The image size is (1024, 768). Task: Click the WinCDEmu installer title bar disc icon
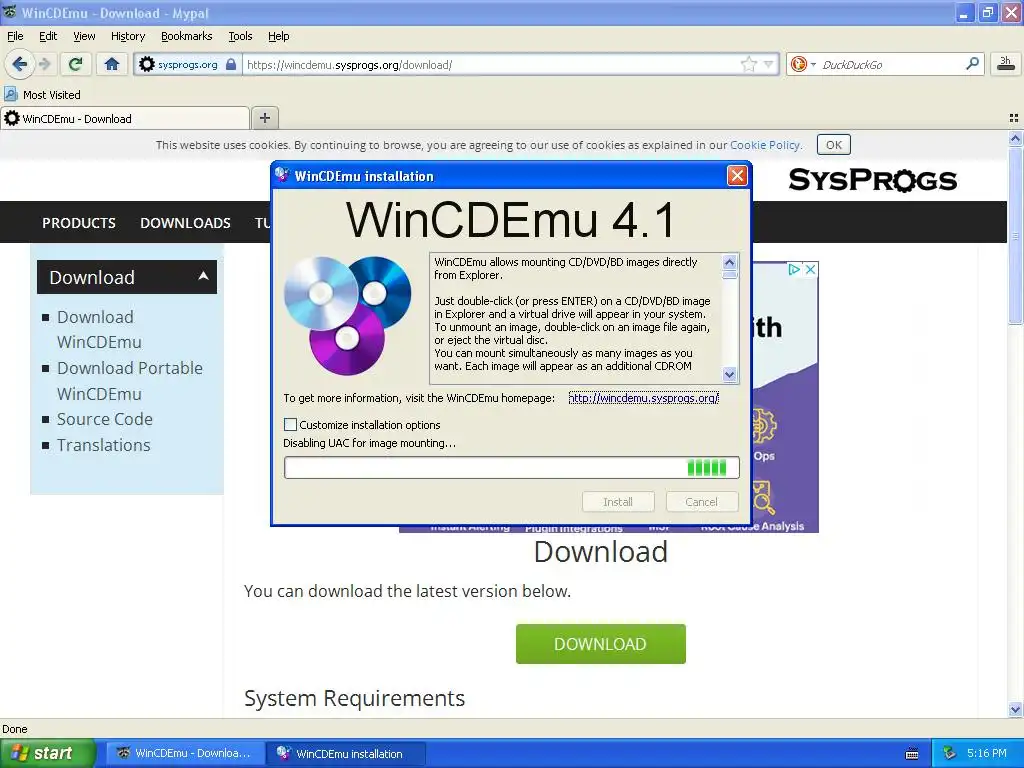pyautogui.click(x=282, y=175)
